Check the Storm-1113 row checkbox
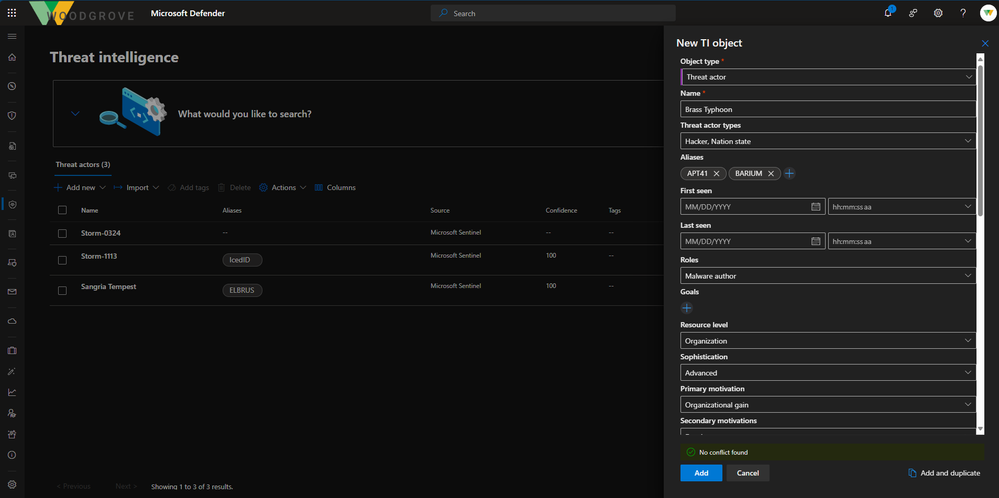Image resolution: width=999 pixels, height=498 pixels. 62,260
